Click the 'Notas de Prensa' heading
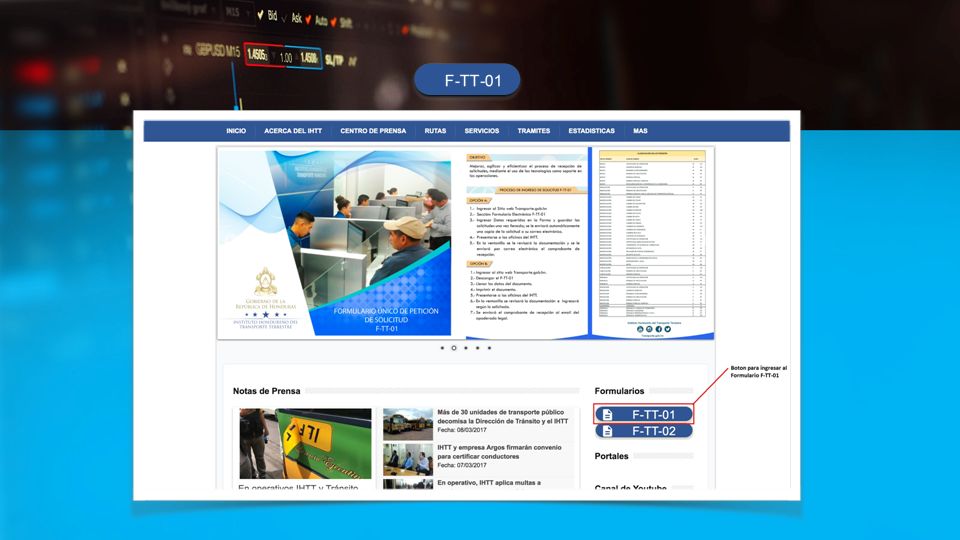The image size is (960, 540). pyautogui.click(x=266, y=391)
